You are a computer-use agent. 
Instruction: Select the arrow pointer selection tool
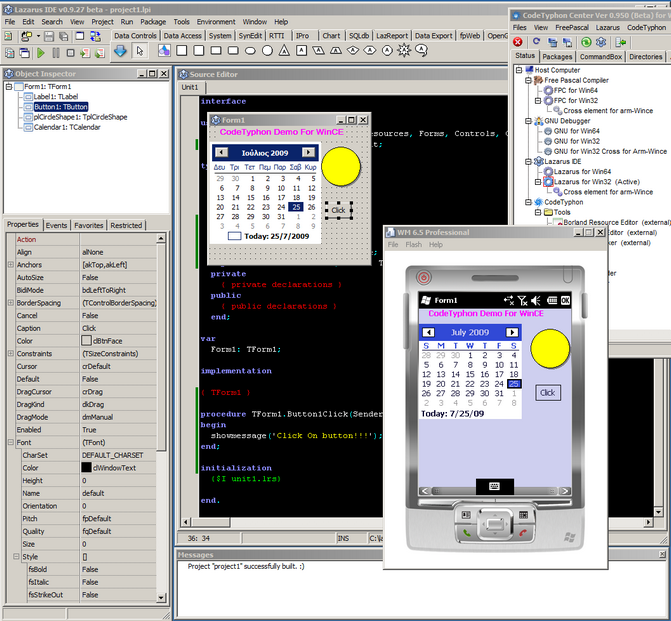[140, 51]
